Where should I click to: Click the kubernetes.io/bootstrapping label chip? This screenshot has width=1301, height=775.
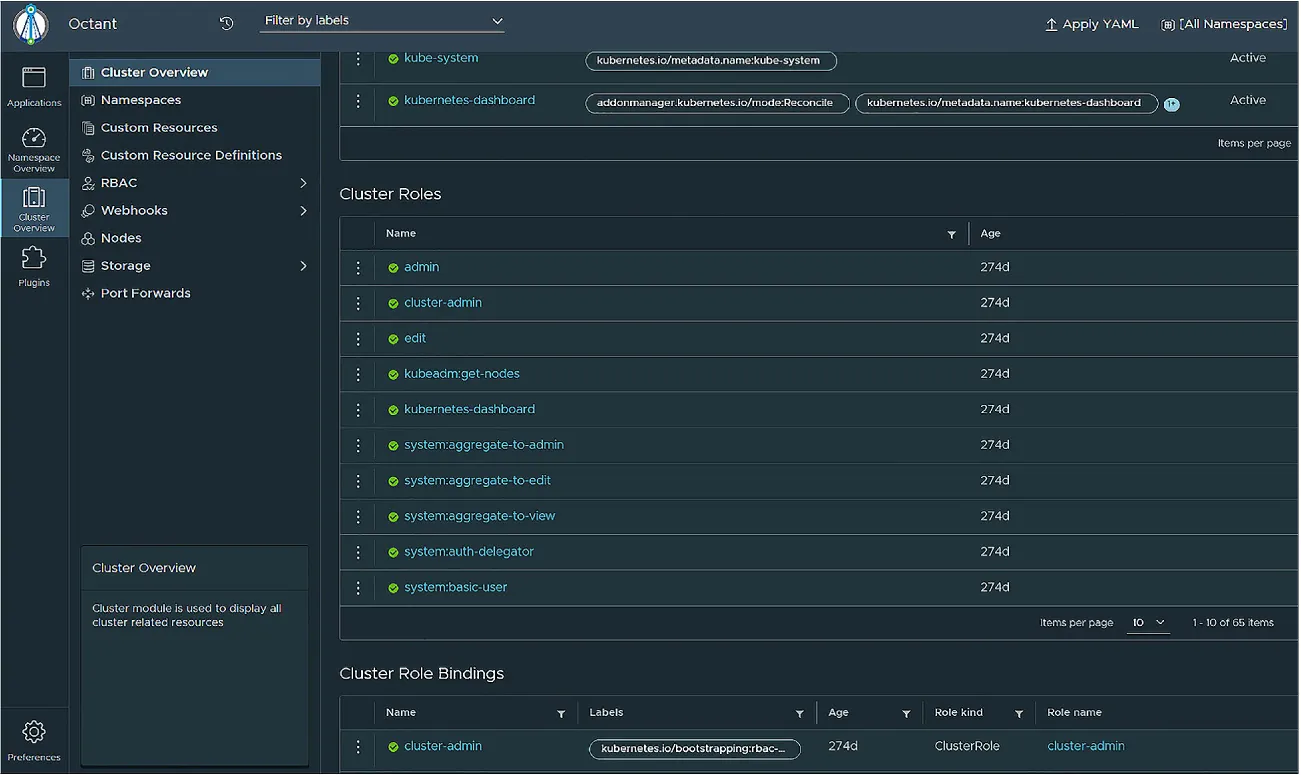coord(694,748)
